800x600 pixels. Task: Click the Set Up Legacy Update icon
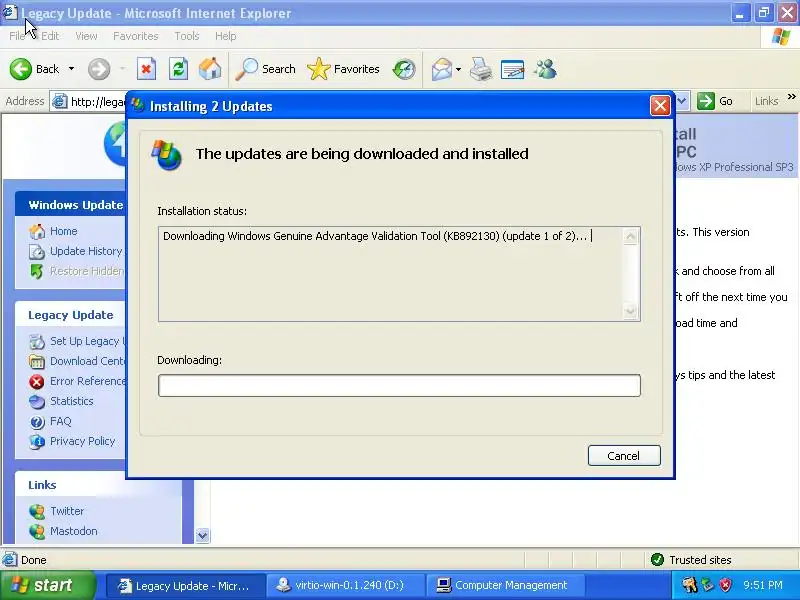(37, 341)
